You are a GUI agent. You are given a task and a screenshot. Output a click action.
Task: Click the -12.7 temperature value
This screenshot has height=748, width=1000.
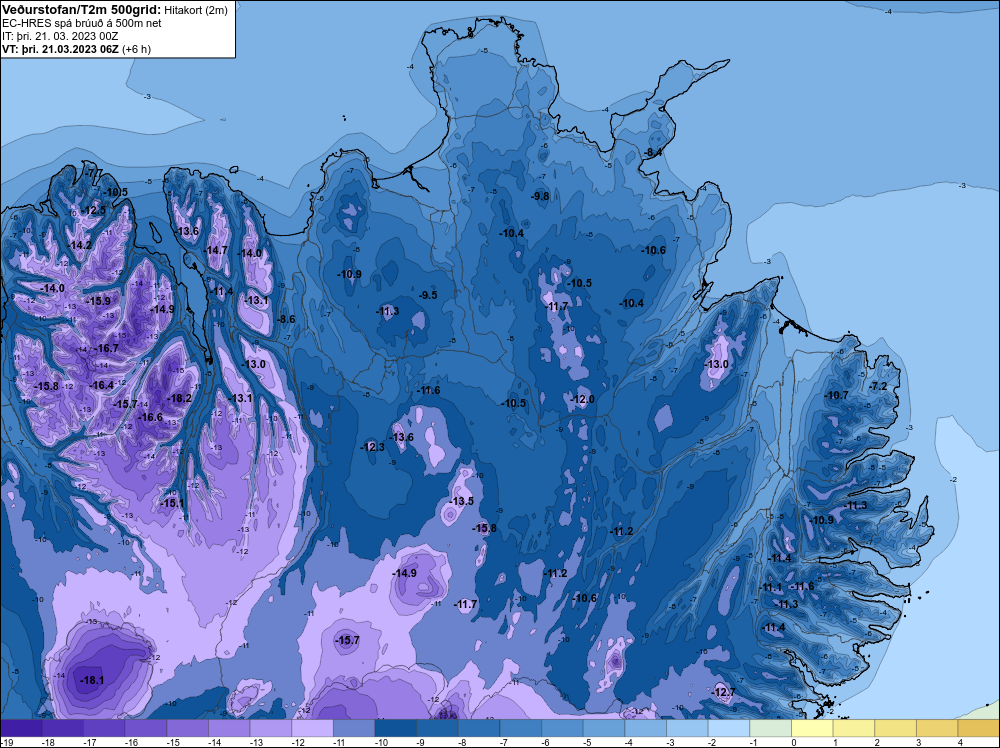point(723,692)
